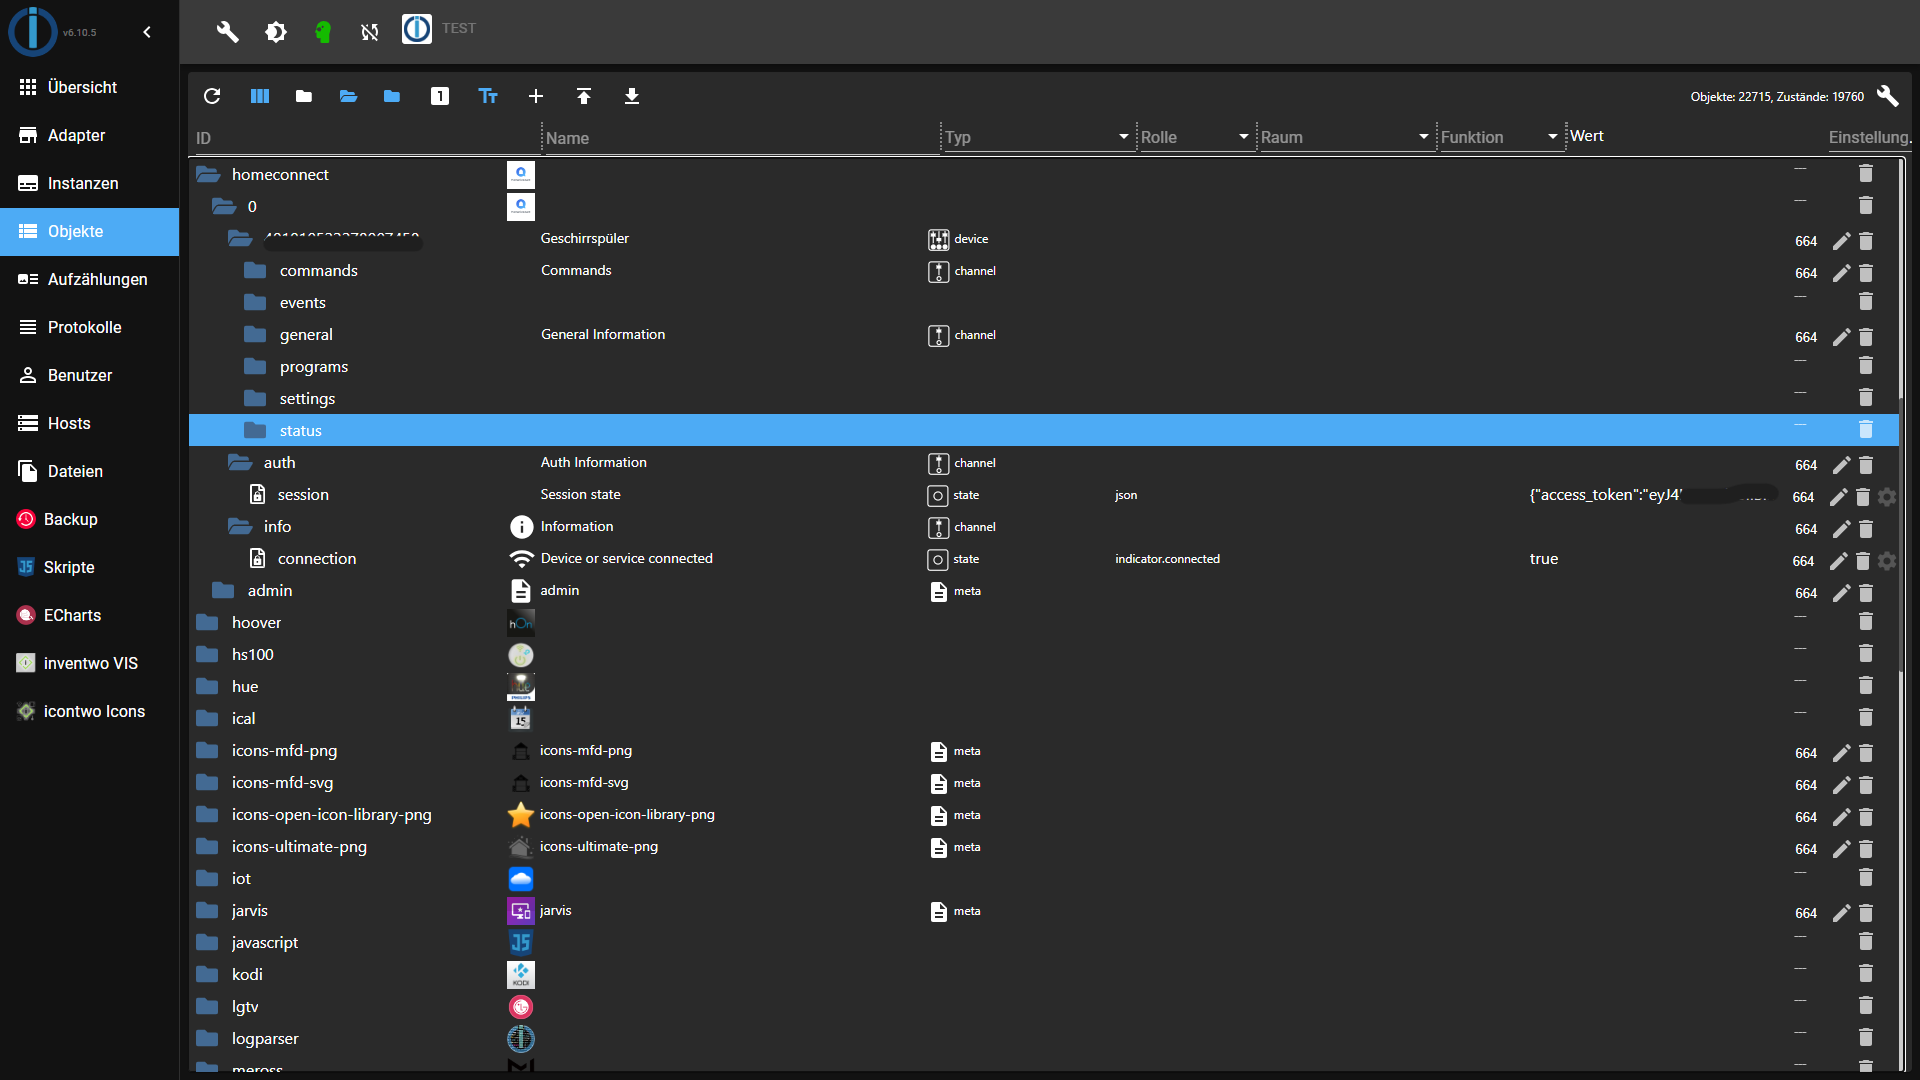Collapse the auth folder
This screenshot has height=1080, width=1920.
pyautogui.click(x=240, y=462)
